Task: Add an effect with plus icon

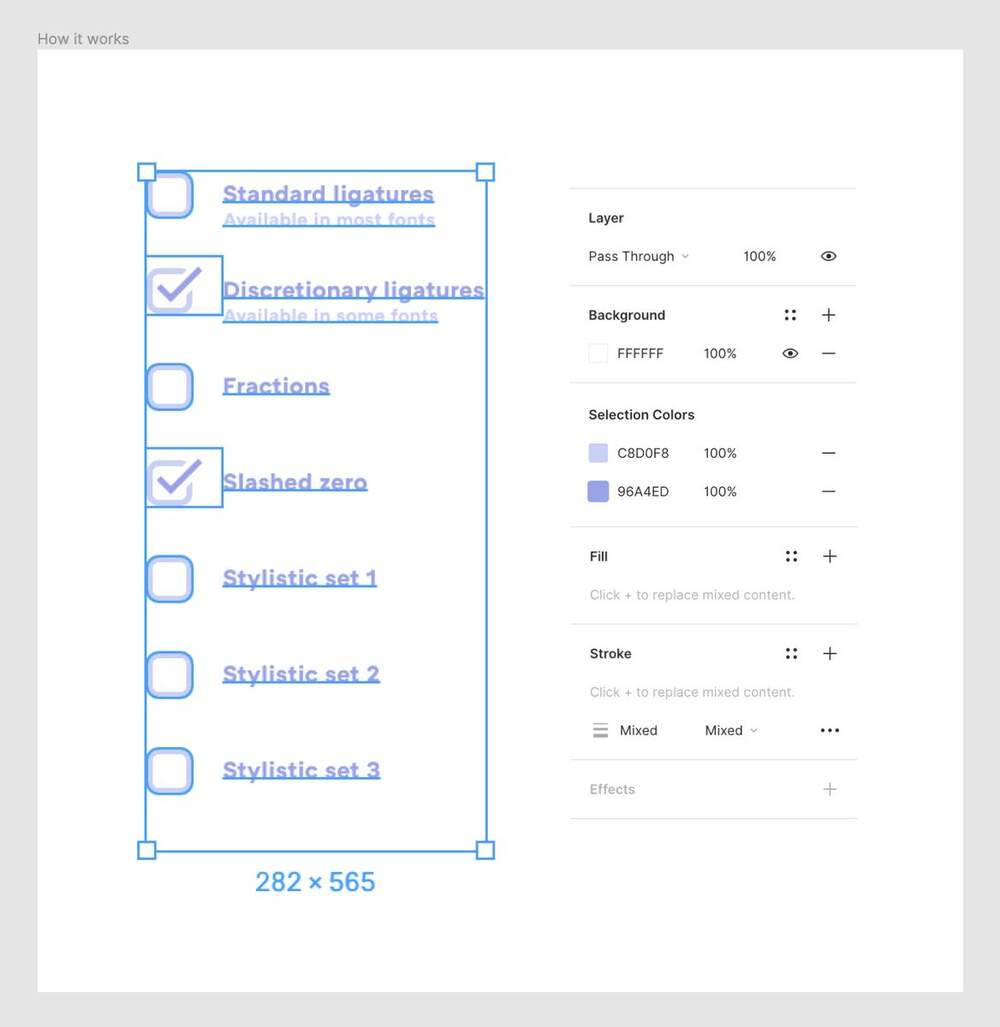Action: 829,789
